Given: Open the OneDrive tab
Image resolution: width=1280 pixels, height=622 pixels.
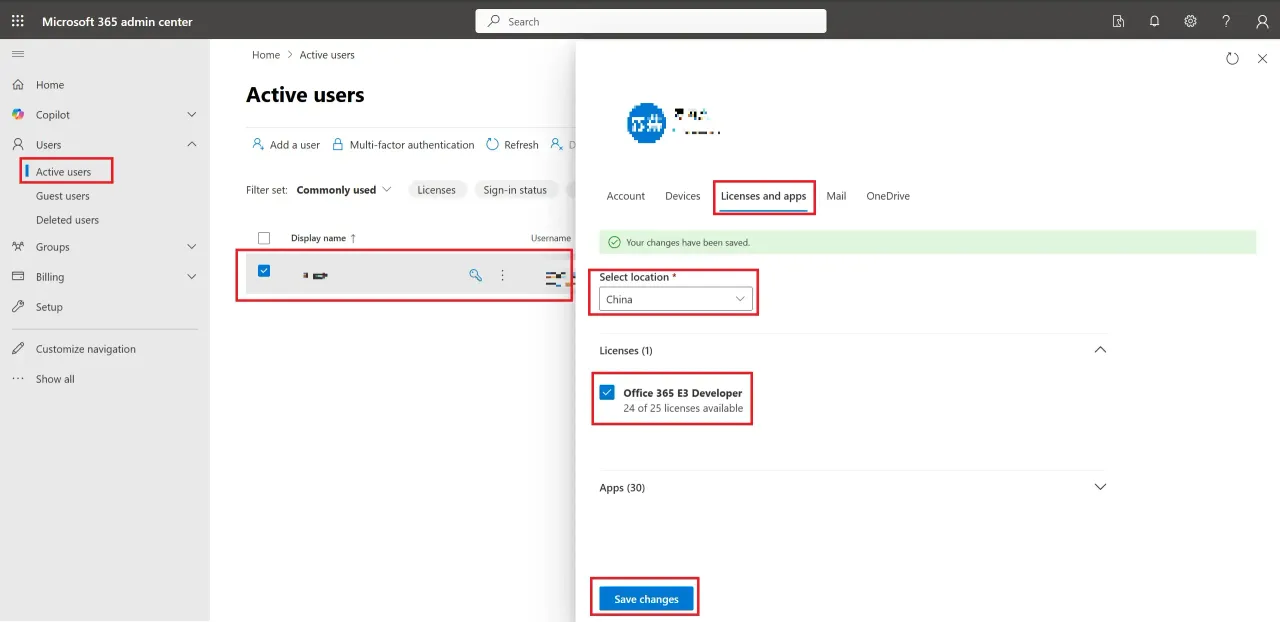Looking at the screenshot, I should (x=888, y=196).
